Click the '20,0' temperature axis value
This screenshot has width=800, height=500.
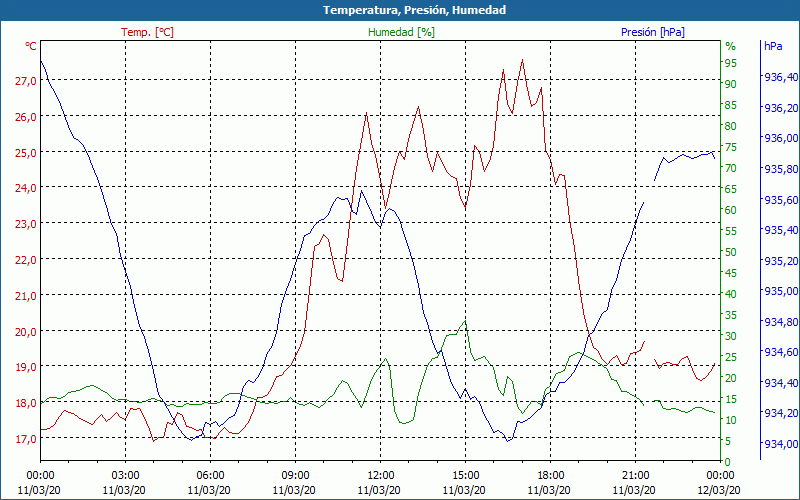tap(27, 331)
